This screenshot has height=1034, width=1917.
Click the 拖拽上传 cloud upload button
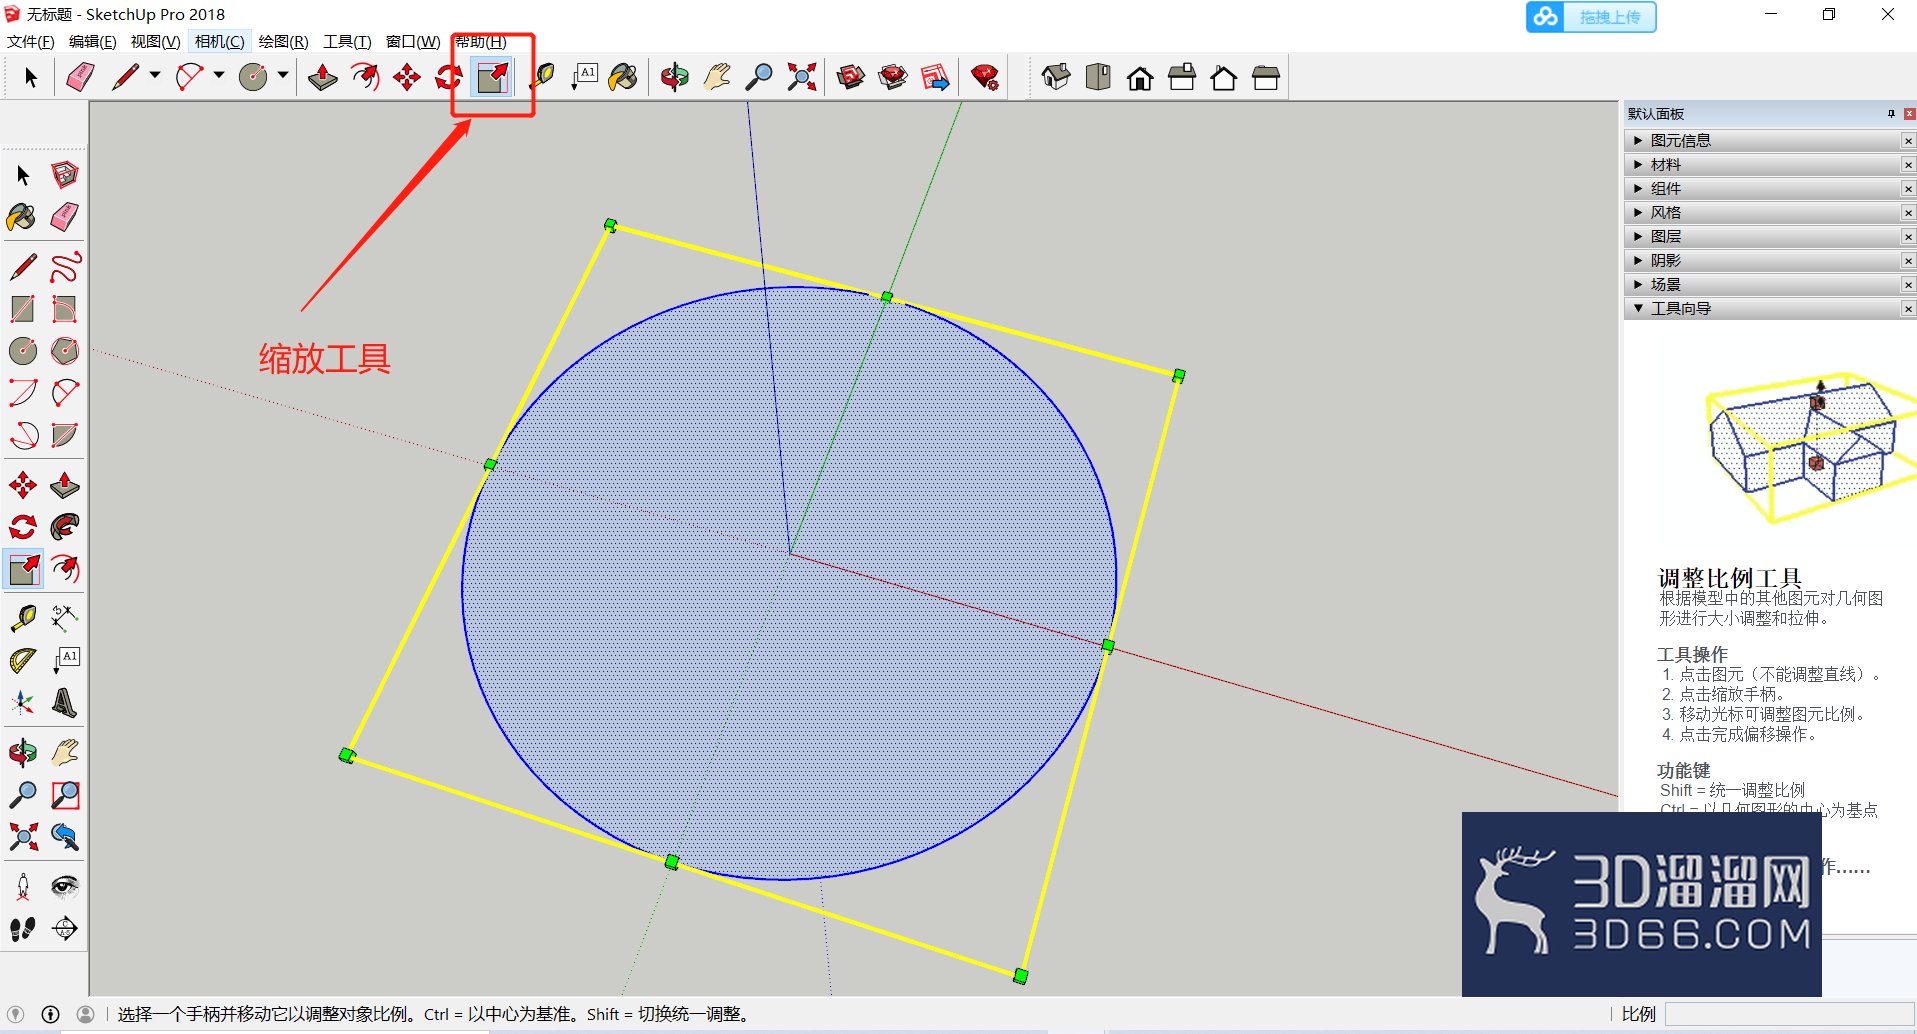click(1591, 17)
